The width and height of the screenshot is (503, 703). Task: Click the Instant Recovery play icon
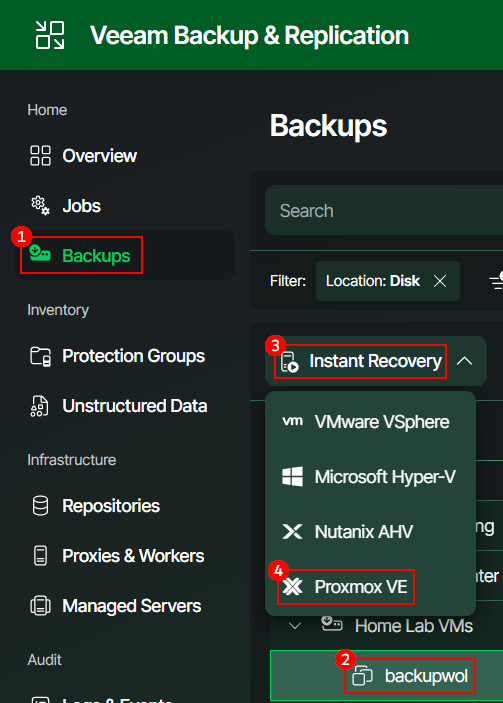[x=290, y=362]
